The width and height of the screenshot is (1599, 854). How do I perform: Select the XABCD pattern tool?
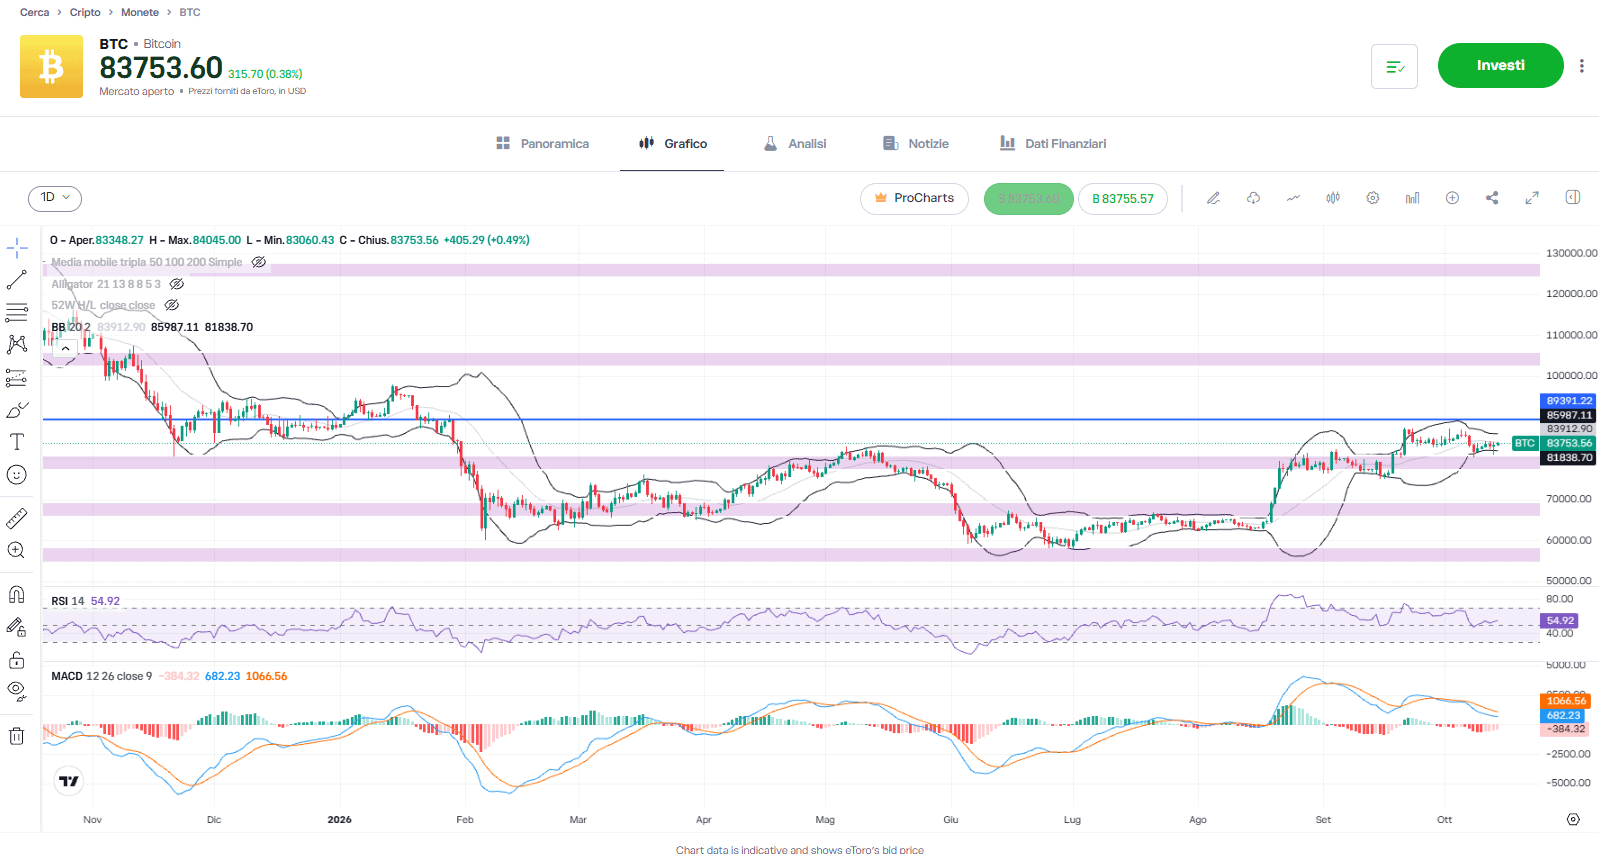point(17,345)
